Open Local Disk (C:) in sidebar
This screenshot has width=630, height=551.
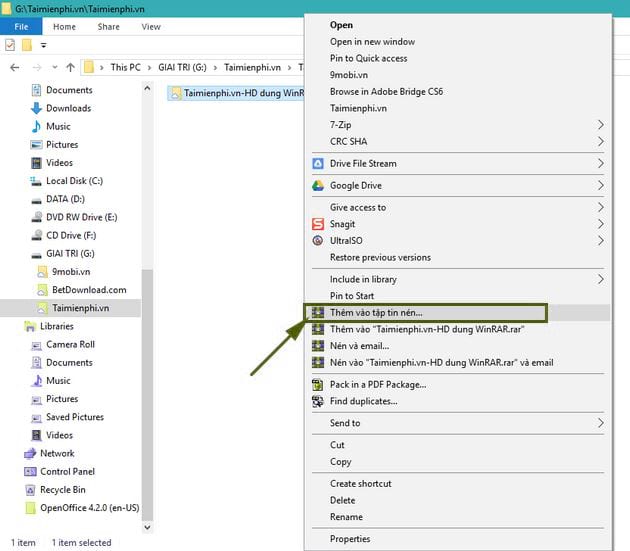pos(74,181)
